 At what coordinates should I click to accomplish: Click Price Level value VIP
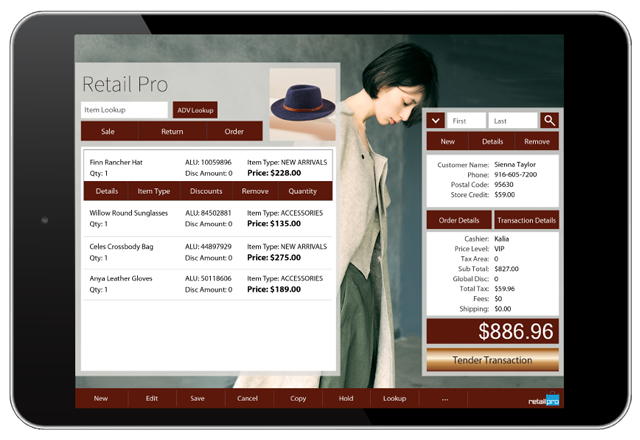click(x=499, y=249)
